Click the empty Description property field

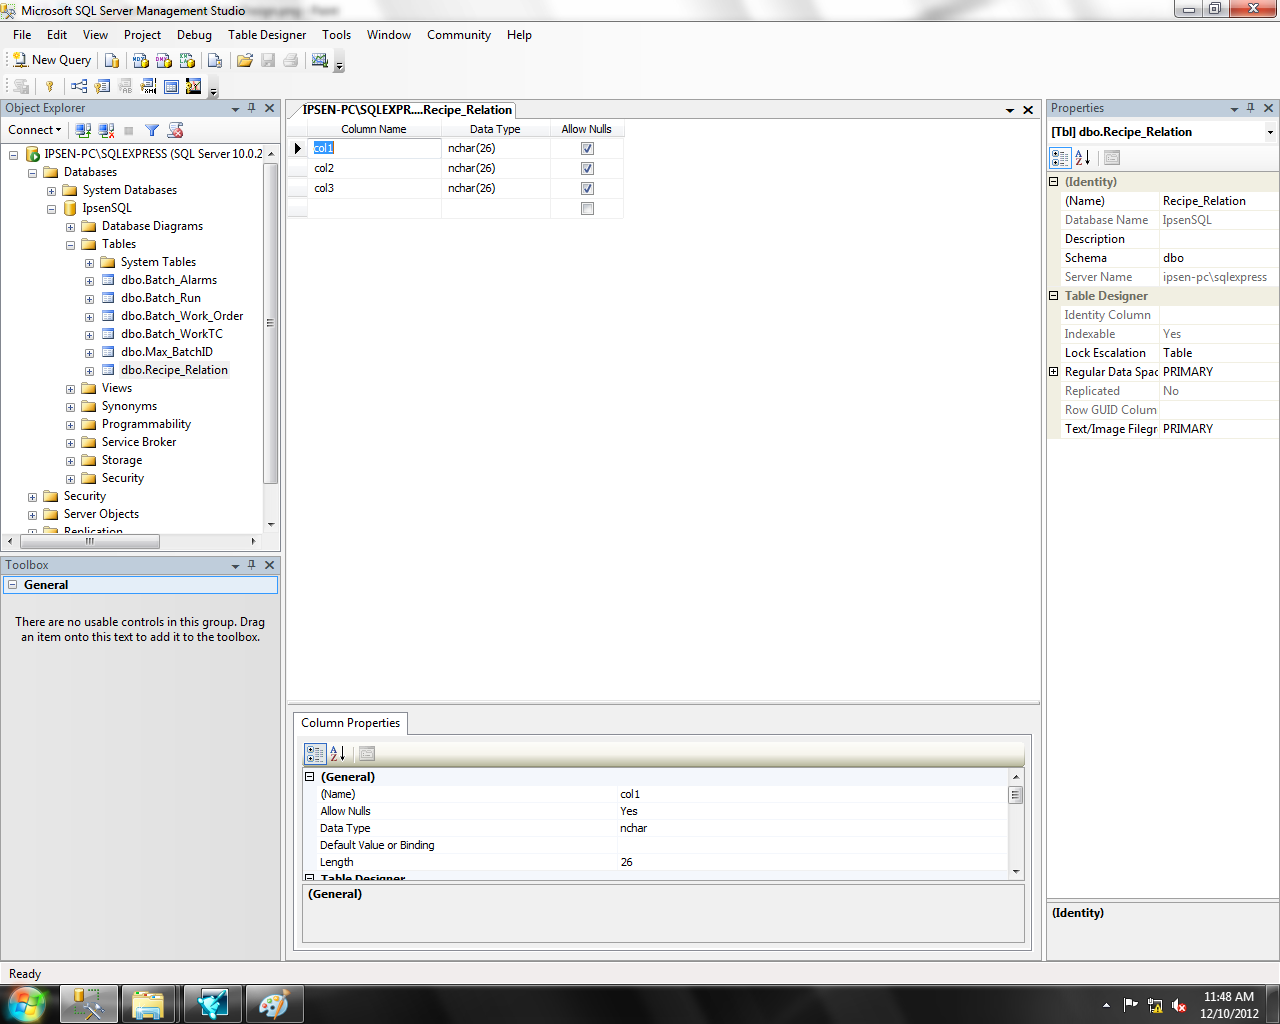tap(1217, 239)
